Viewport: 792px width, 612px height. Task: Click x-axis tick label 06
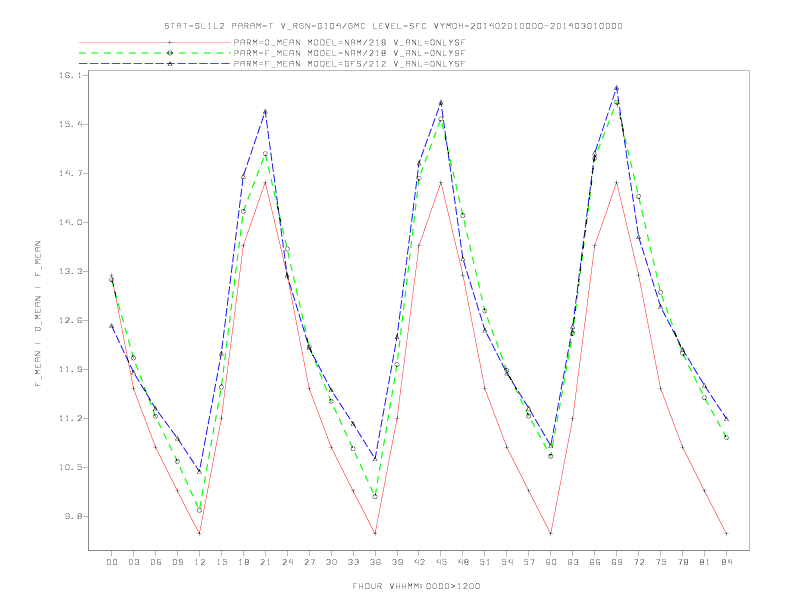point(156,562)
